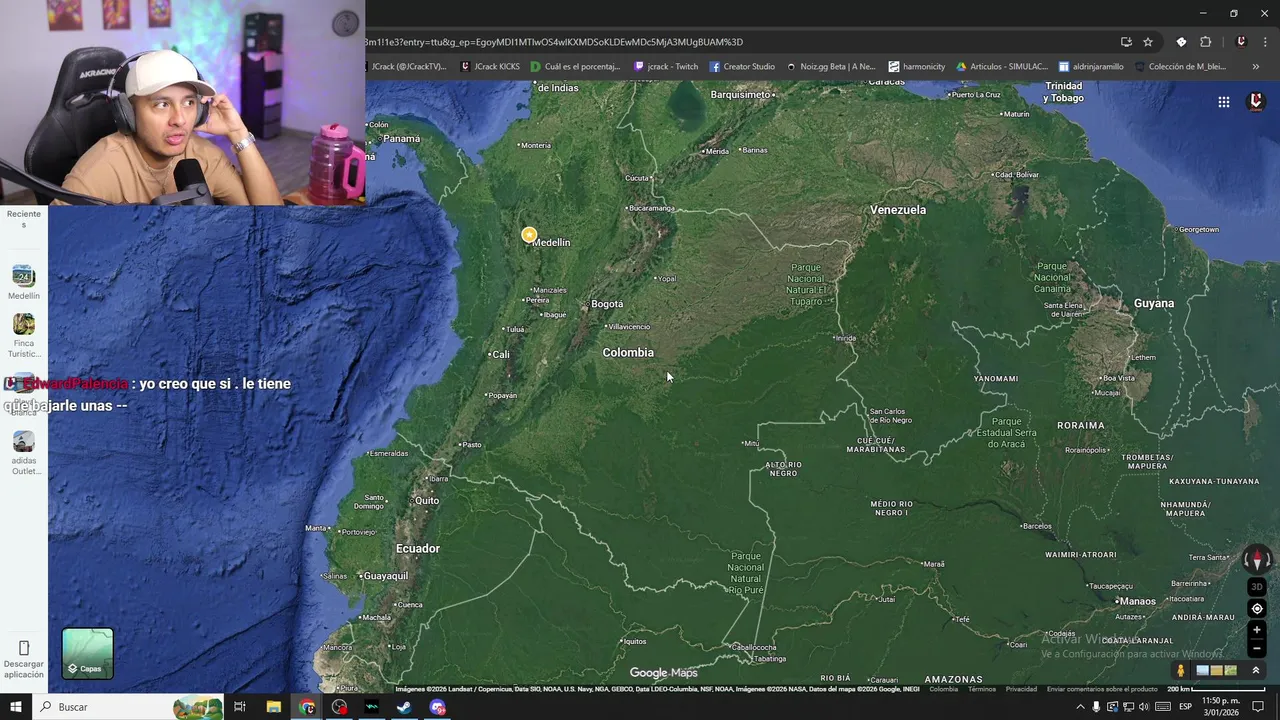Open the Creator Studio bookmark
The width and height of the screenshot is (1280, 720).
[742, 67]
